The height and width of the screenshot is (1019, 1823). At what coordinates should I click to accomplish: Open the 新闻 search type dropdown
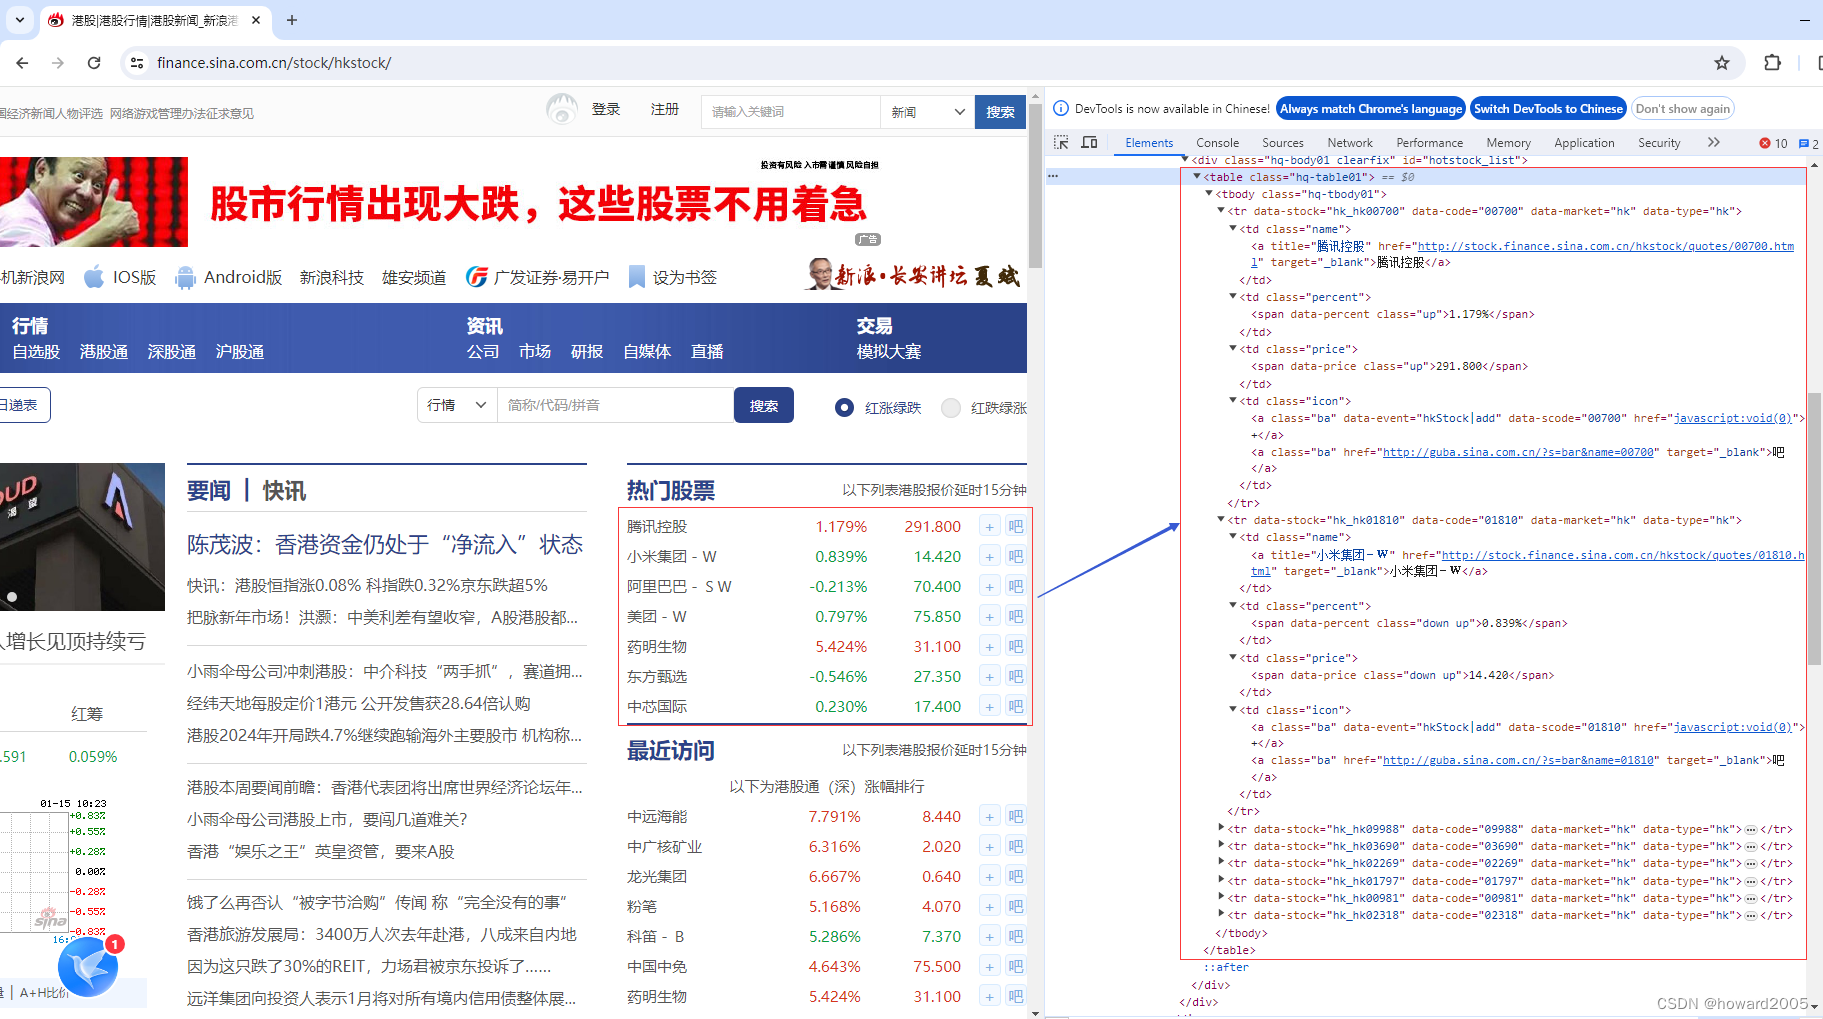tap(927, 112)
